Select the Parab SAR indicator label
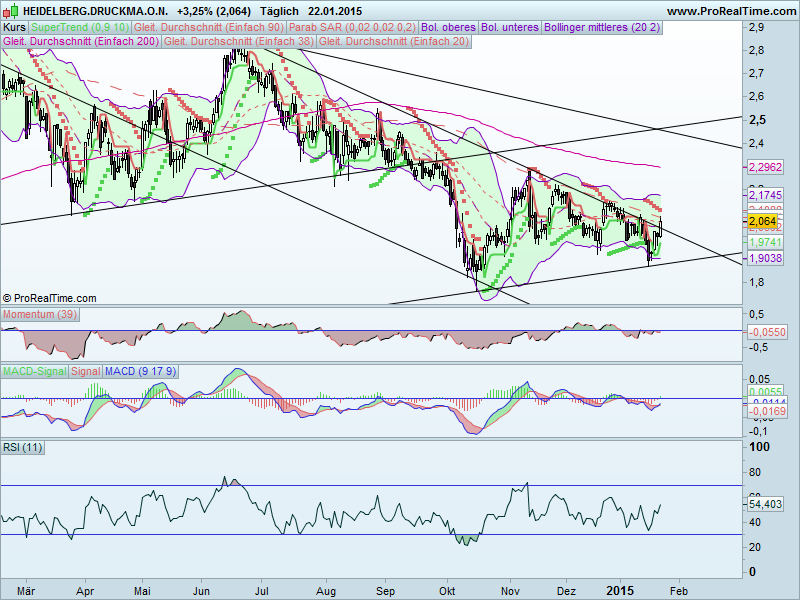800x600 pixels. pyautogui.click(x=352, y=27)
